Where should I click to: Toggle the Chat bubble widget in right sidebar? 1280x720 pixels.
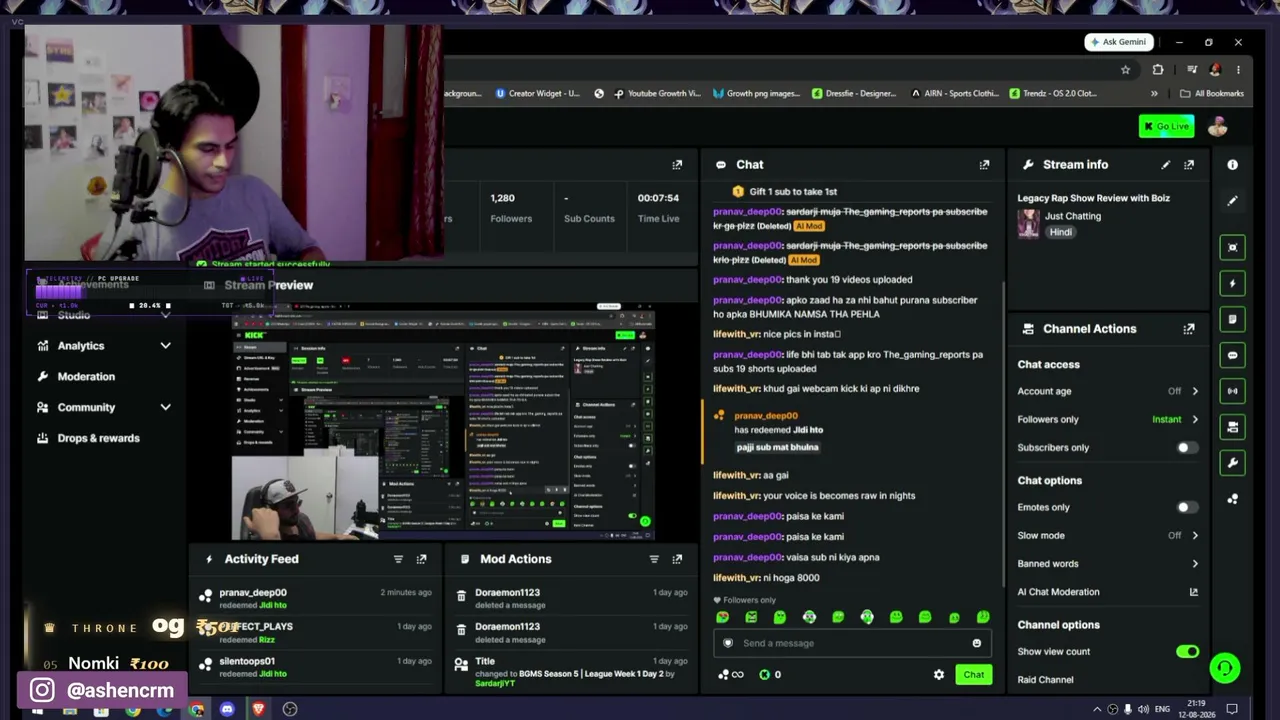pos(1232,355)
